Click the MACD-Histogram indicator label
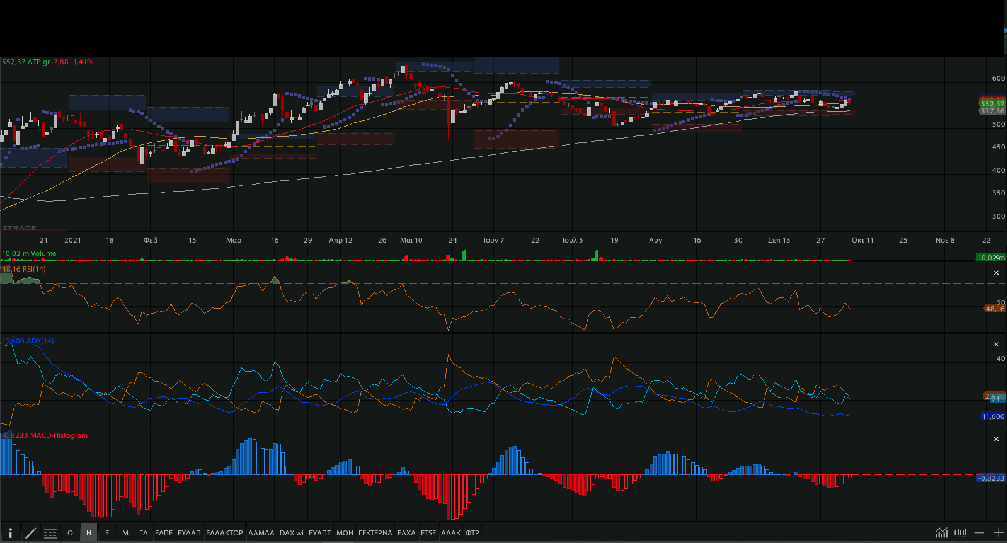The width and height of the screenshot is (1007, 543). pos(45,435)
